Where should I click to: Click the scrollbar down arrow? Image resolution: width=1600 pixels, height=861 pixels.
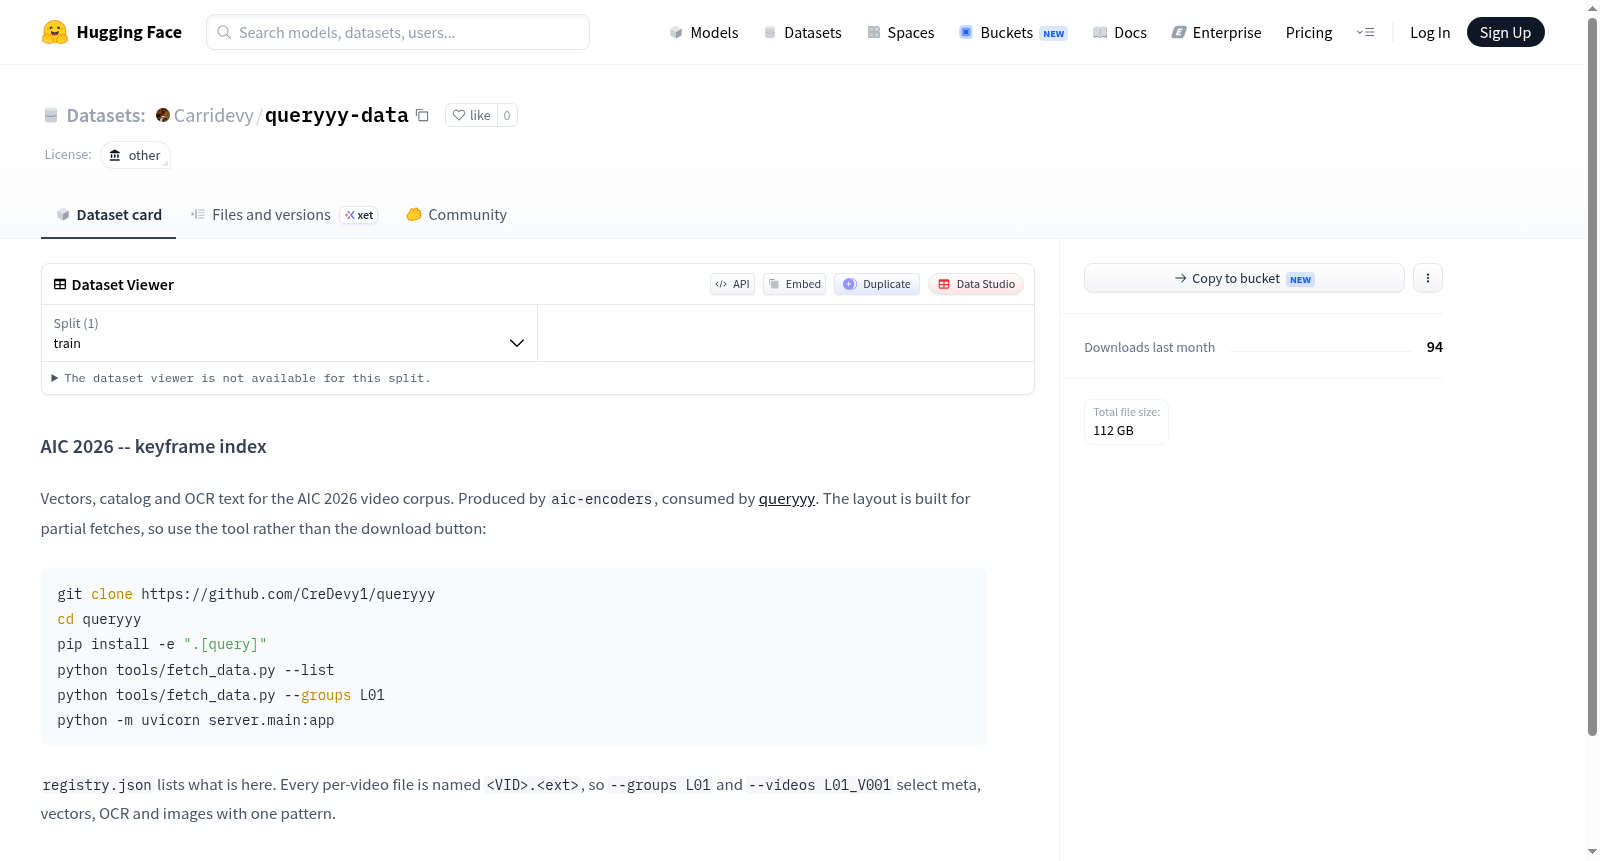[x=1592, y=852]
